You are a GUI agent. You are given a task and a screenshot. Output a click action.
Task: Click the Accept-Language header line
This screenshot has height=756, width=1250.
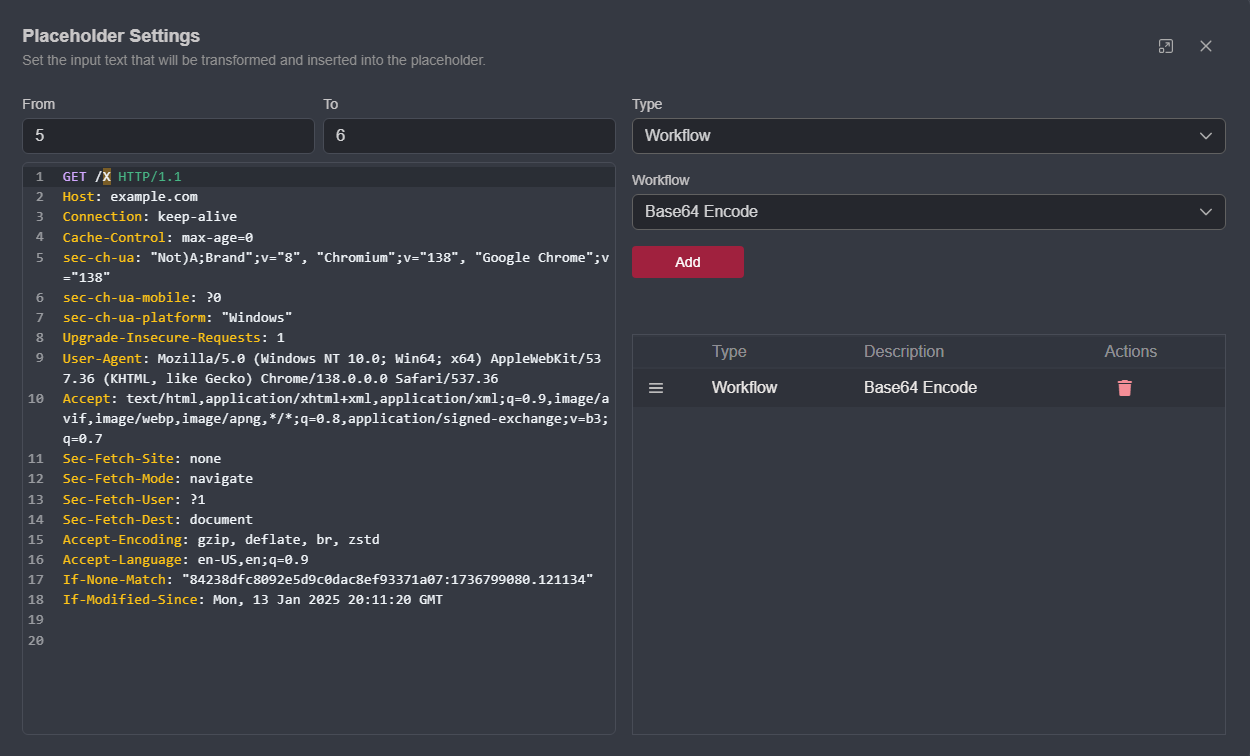coord(185,560)
